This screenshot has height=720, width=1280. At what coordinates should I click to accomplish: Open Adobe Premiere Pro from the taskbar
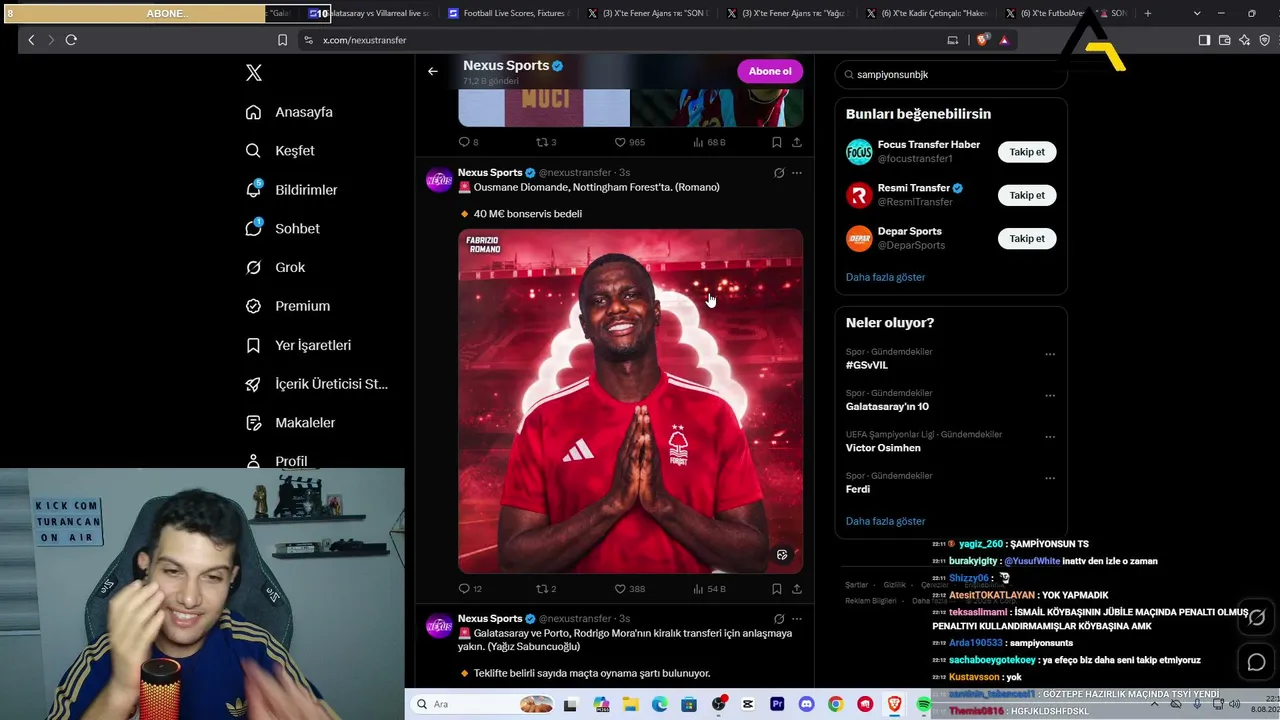[777, 705]
